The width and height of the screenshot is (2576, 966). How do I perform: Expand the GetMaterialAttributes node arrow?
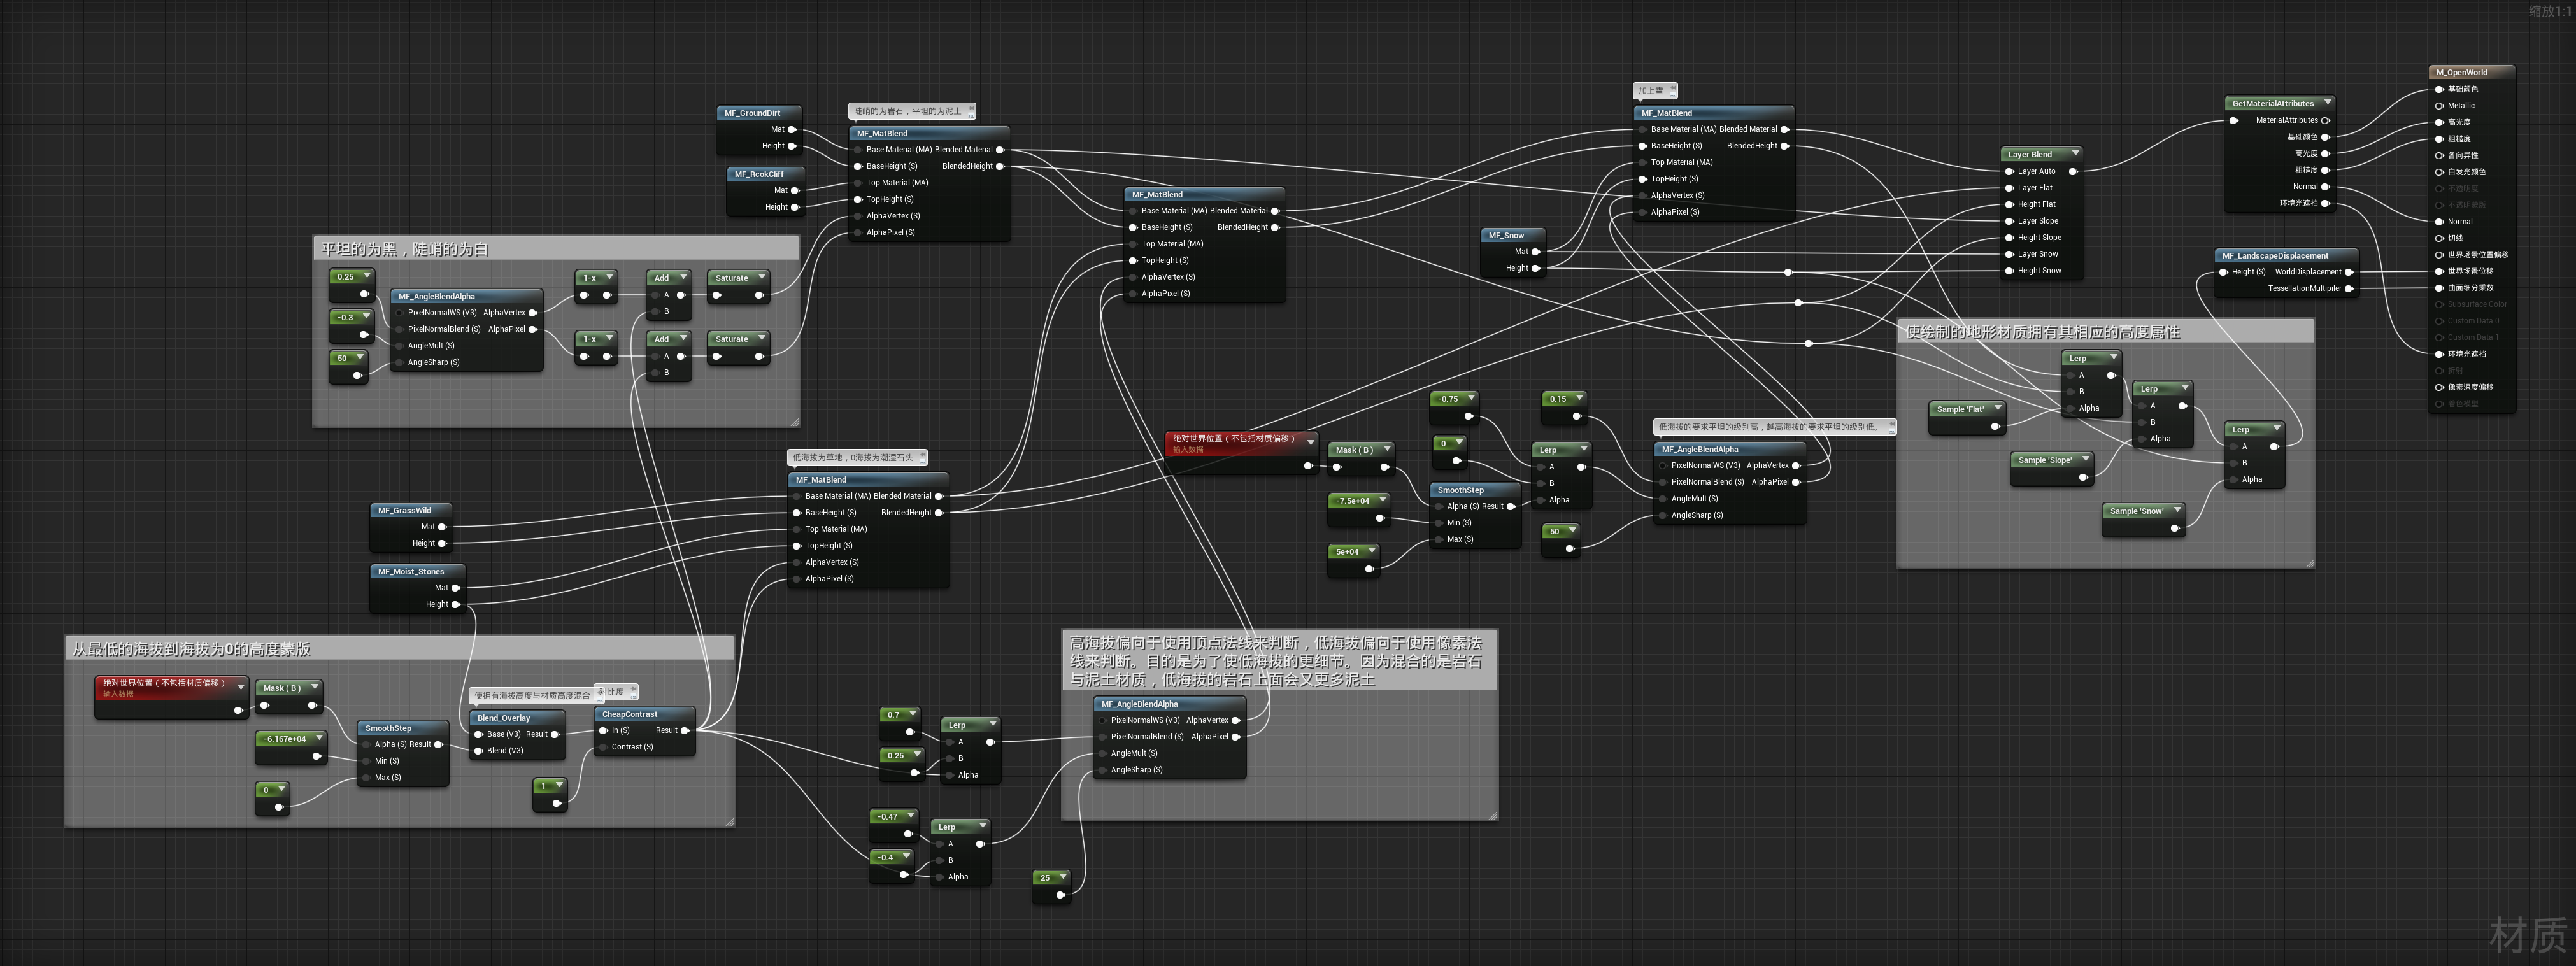[x=2328, y=103]
